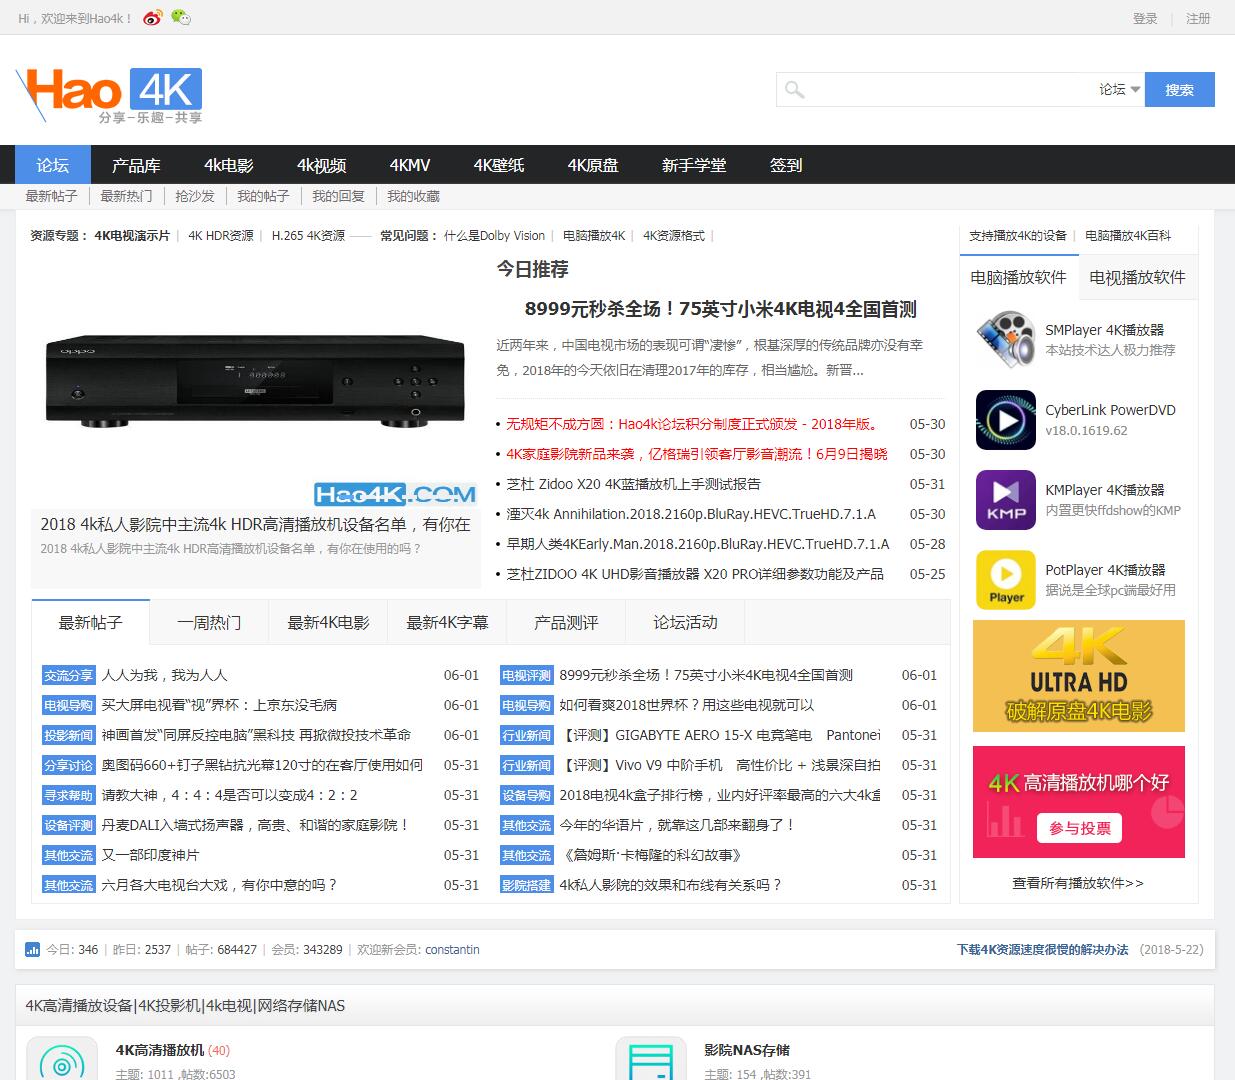The width and height of the screenshot is (1235, 1080).
Task: Open the 4KMV navigation item
Action: 410,165
